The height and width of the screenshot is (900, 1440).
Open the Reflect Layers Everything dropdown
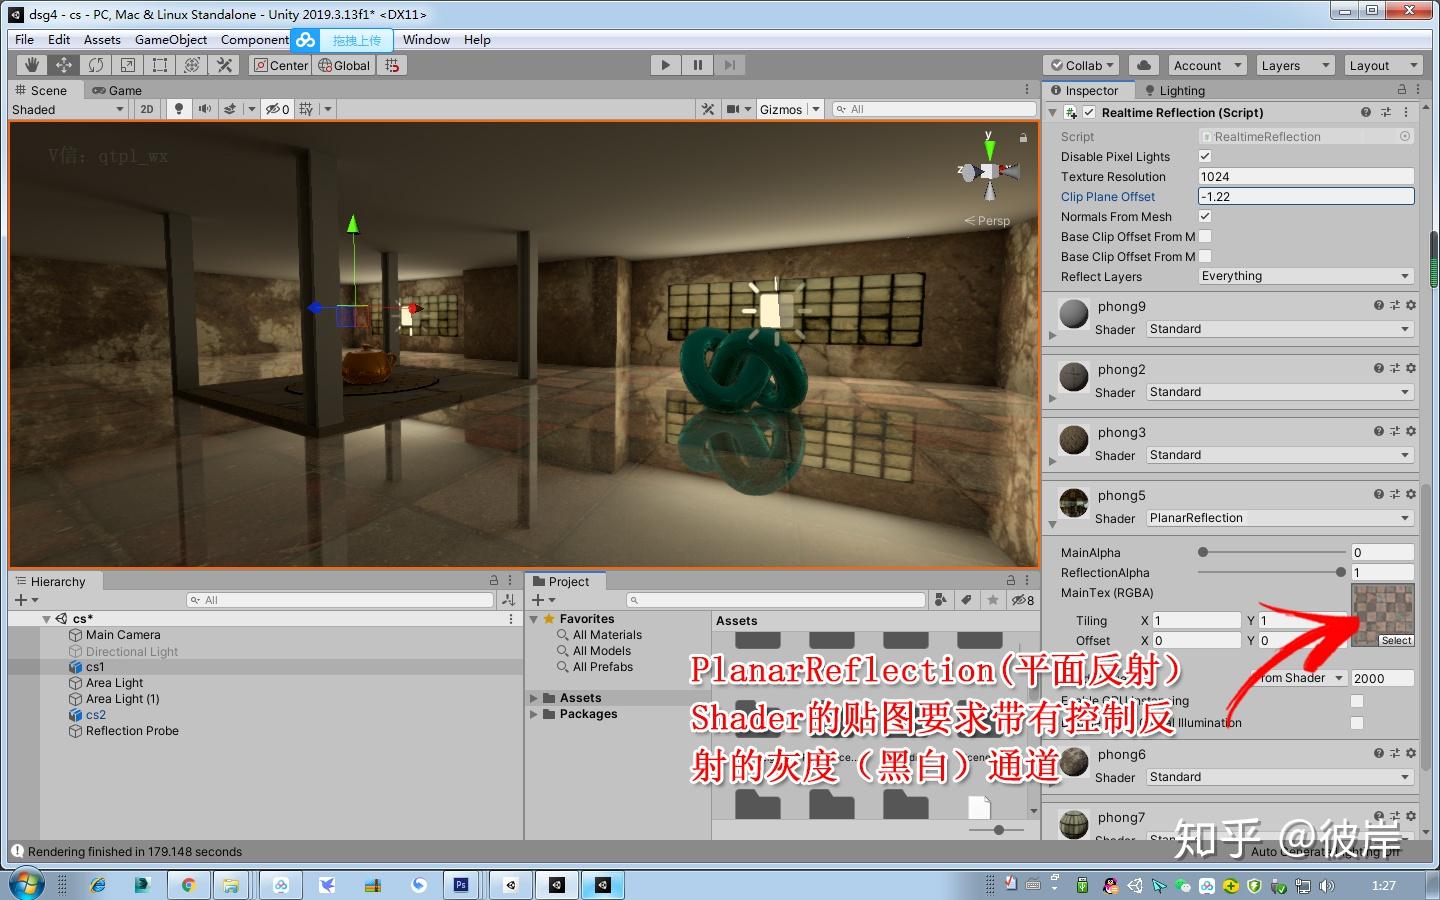pos(1305,276)
